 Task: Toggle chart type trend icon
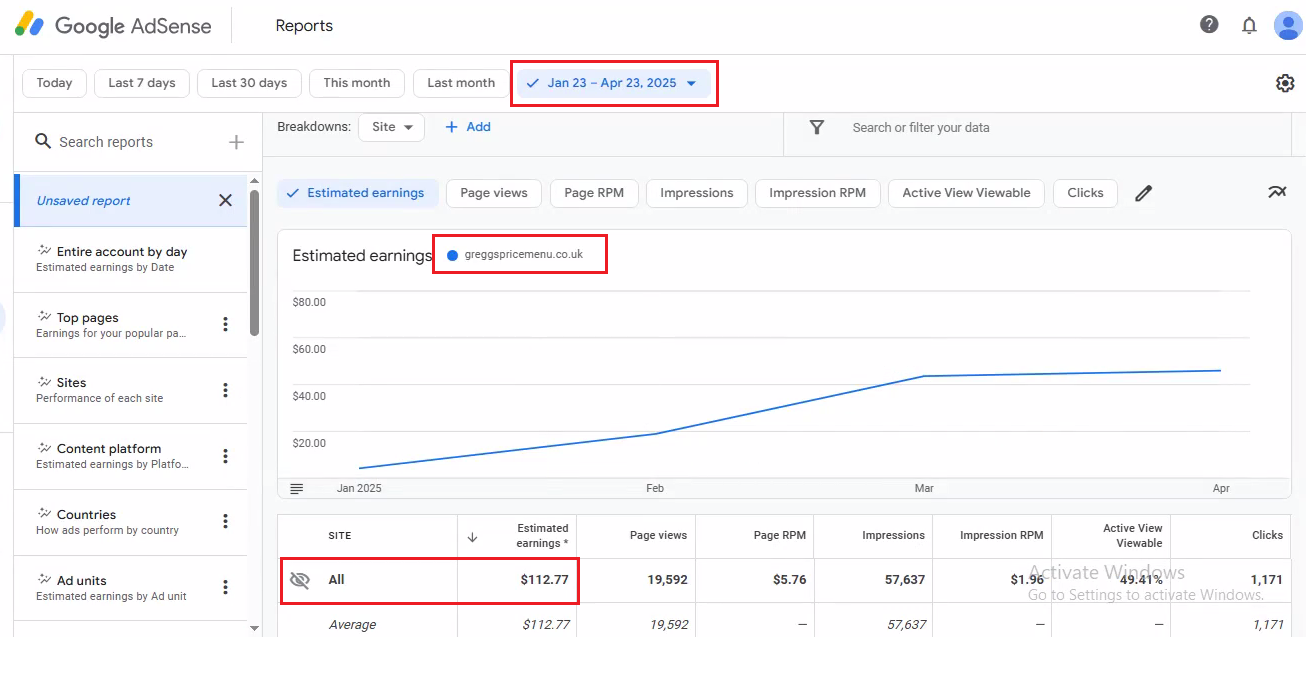pos(1277,192)
